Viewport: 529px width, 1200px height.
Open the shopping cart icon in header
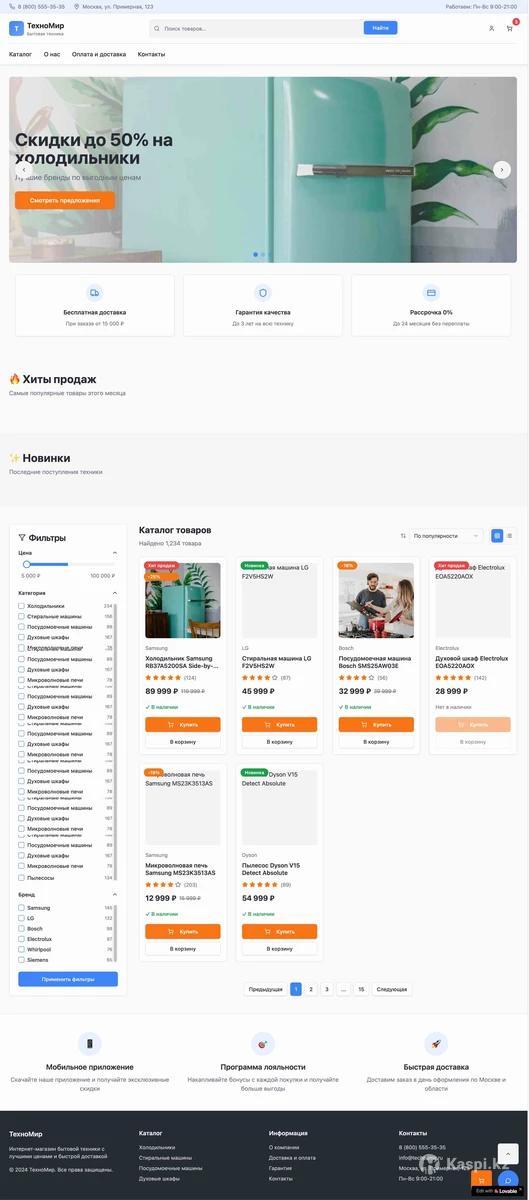pos(511,28)
